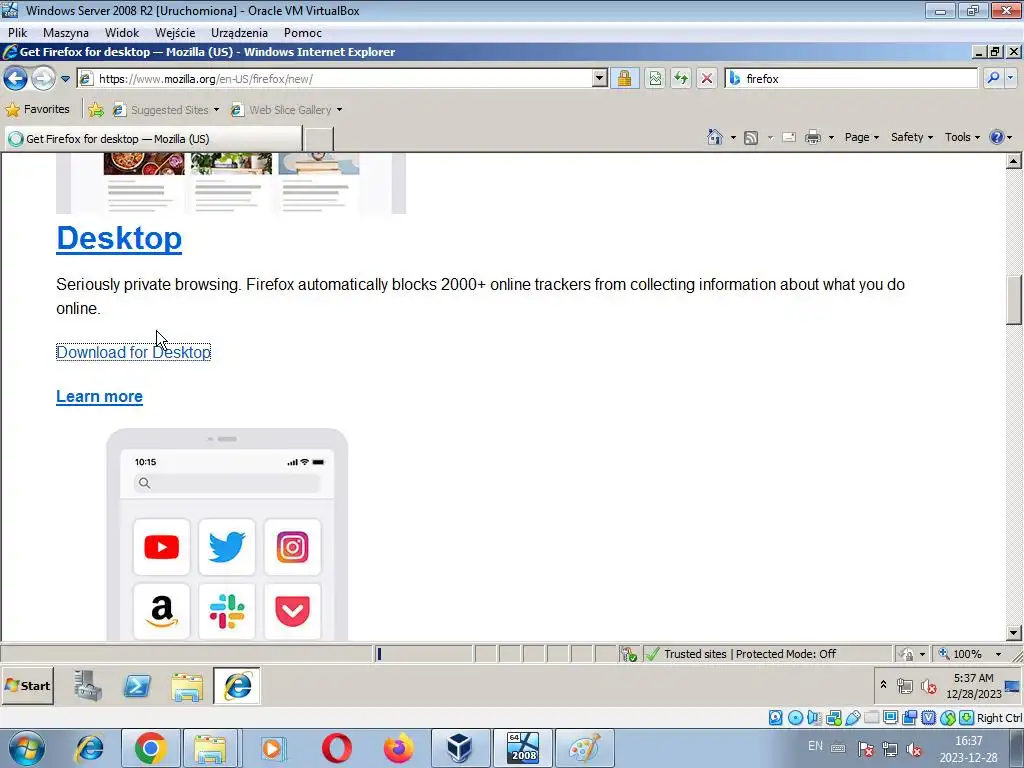Click the Amazon tile in the phone mockup
The image size is (1024, 768).
tap(161, 611)
